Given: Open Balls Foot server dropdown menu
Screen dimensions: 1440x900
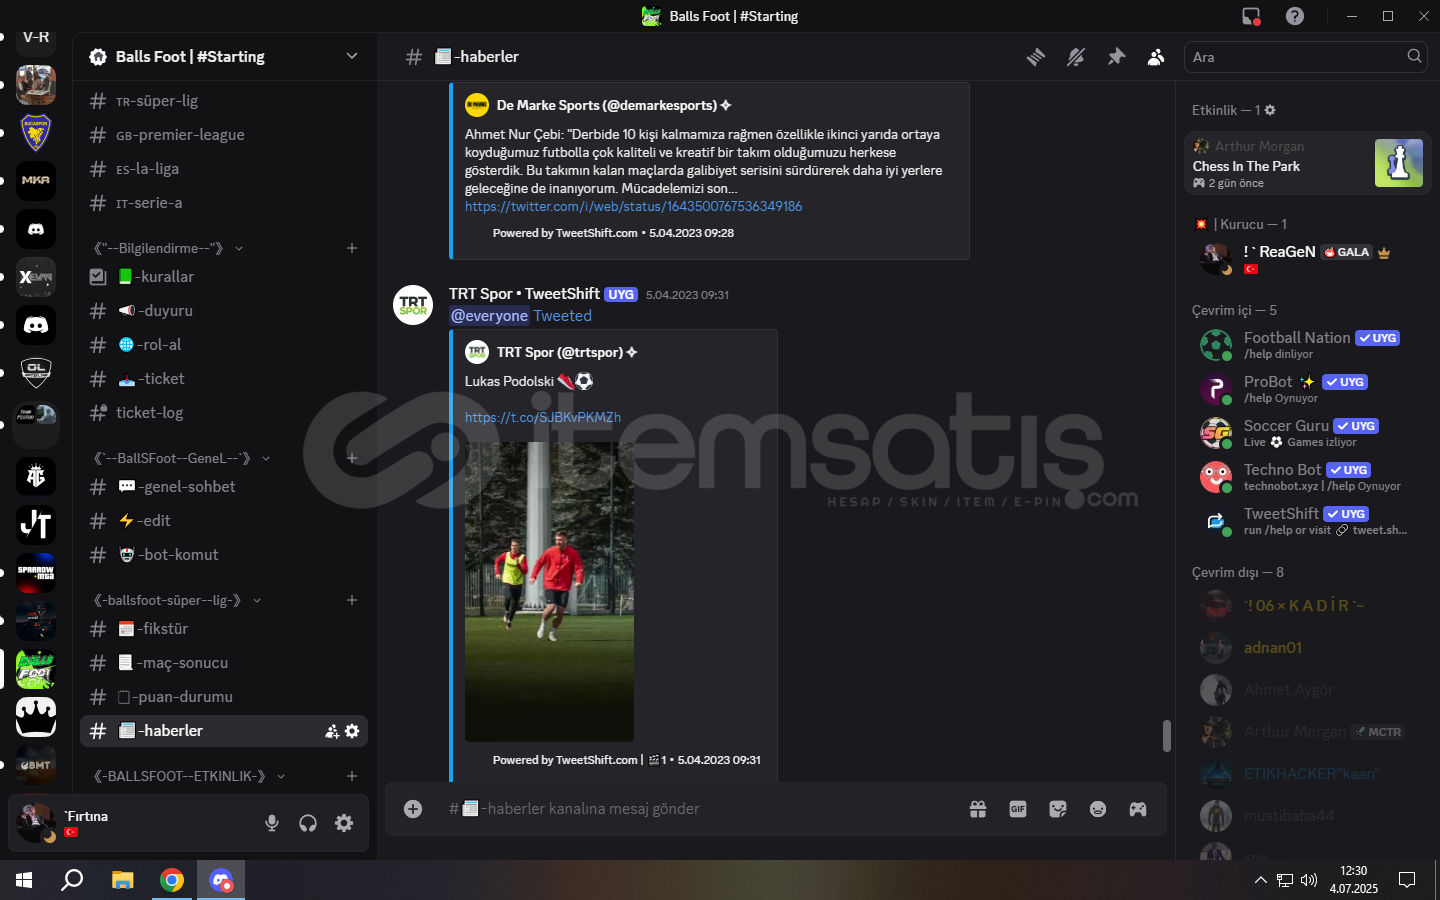Looking at the screenshot, I should coord(352,56).
